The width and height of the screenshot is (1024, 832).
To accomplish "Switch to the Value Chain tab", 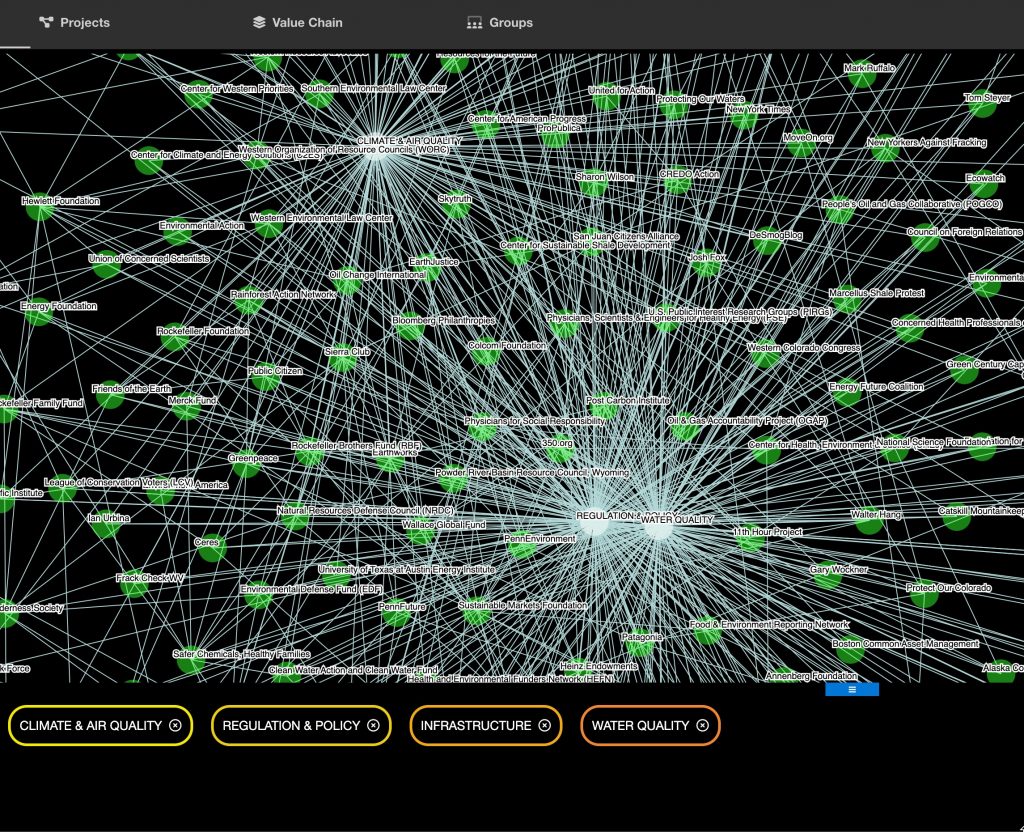I will tap(297, 23).
